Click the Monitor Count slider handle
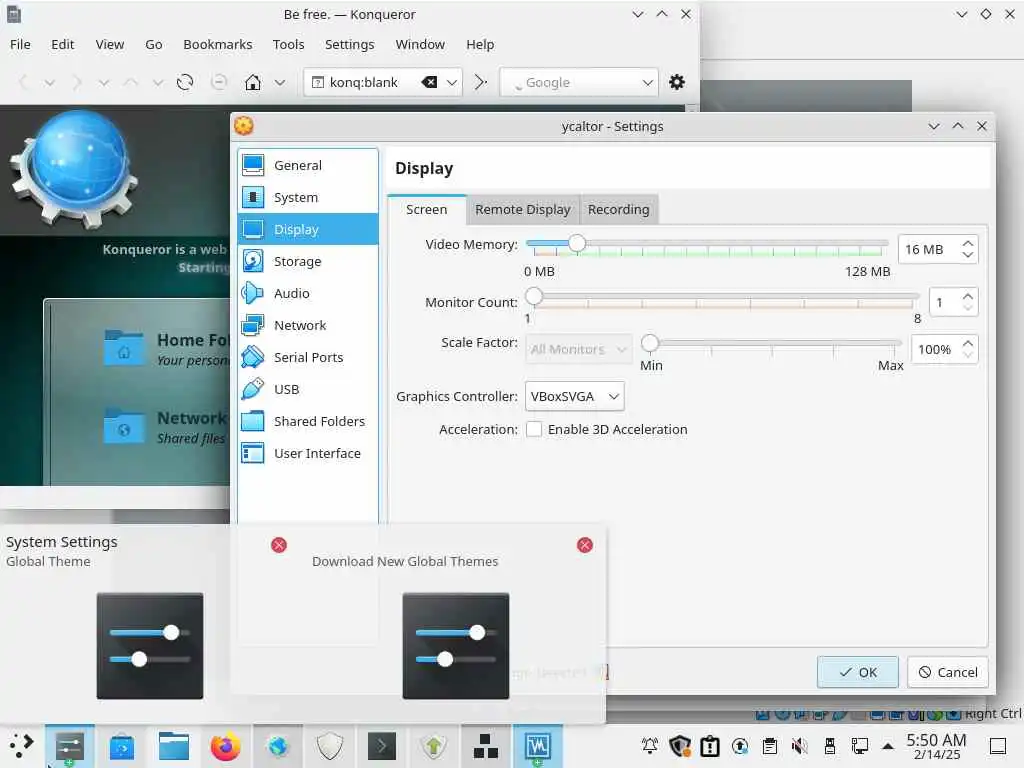 tap(534, 296)
